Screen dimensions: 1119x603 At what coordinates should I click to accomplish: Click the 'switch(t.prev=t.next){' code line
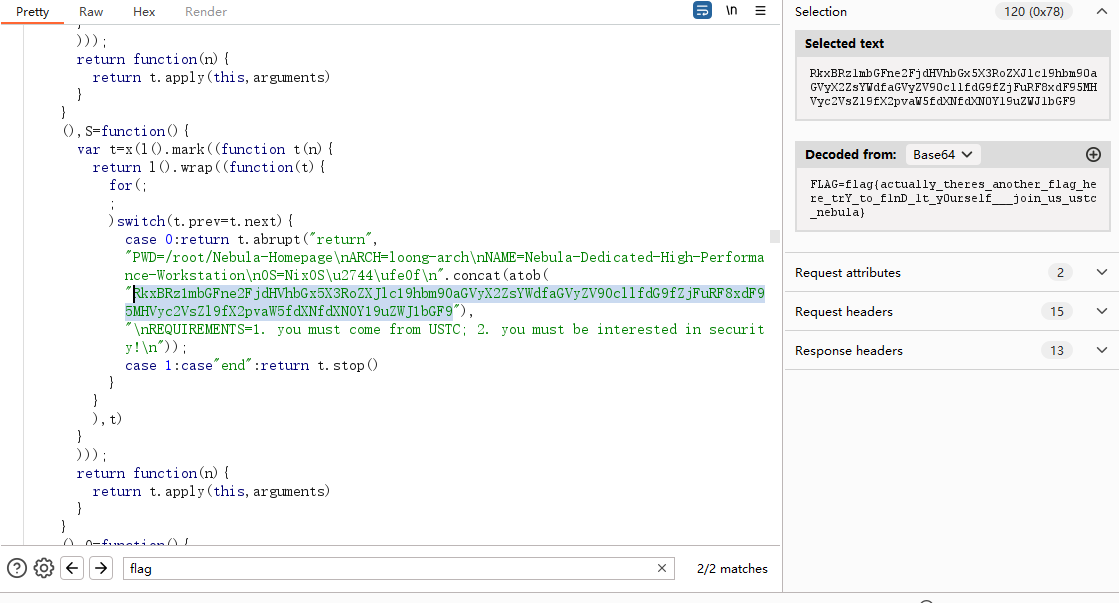pos(201,221)
